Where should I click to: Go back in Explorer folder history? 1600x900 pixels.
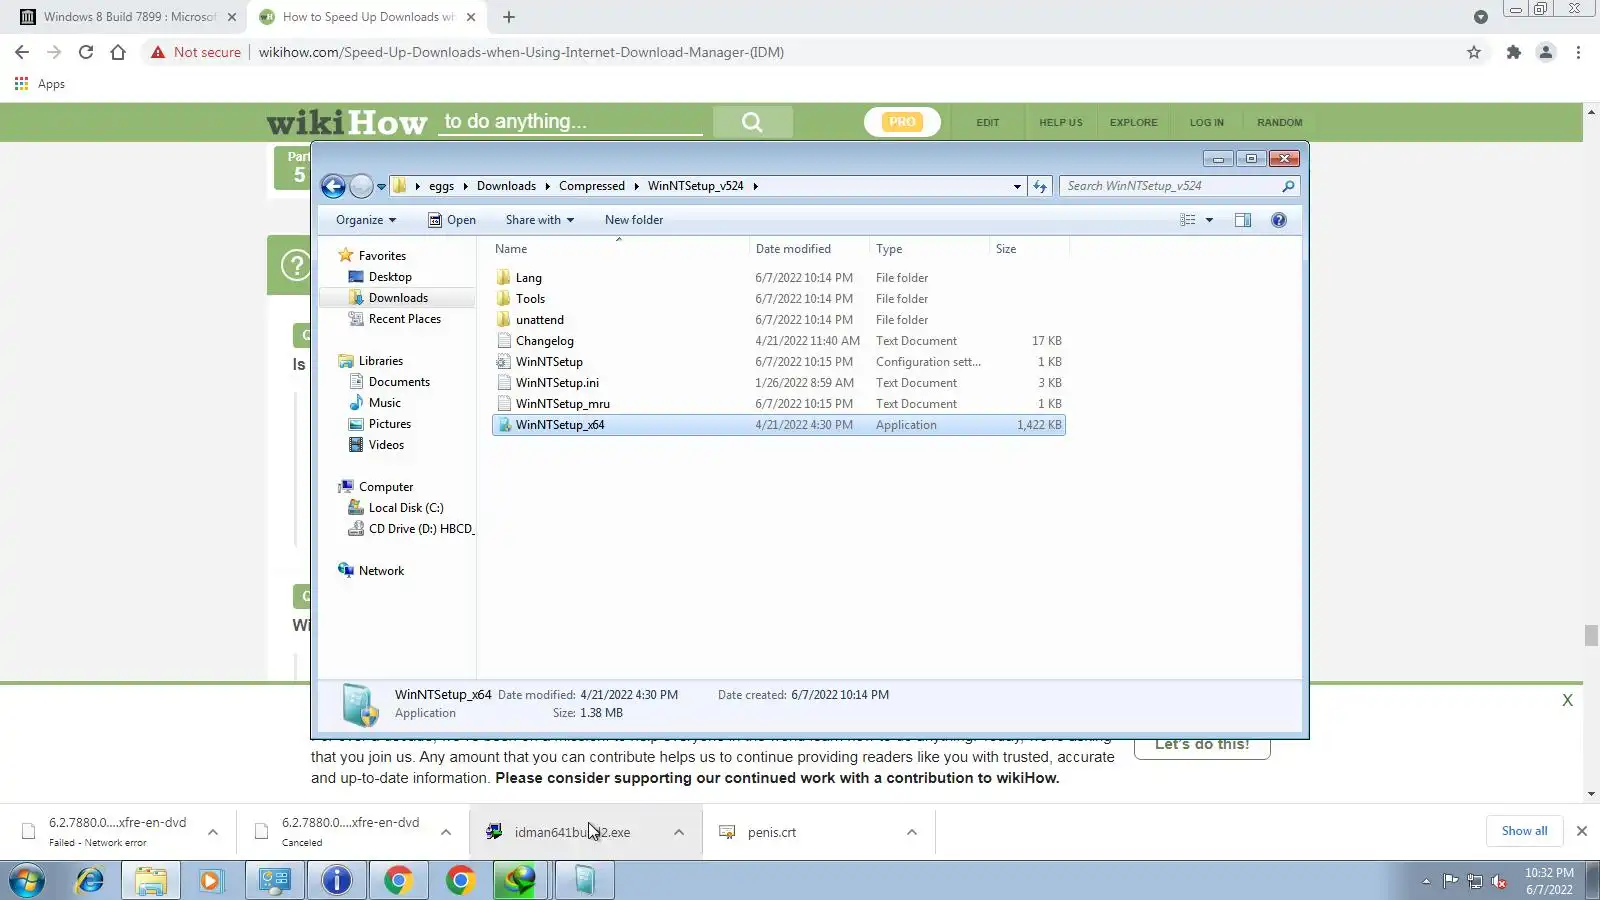333,186
